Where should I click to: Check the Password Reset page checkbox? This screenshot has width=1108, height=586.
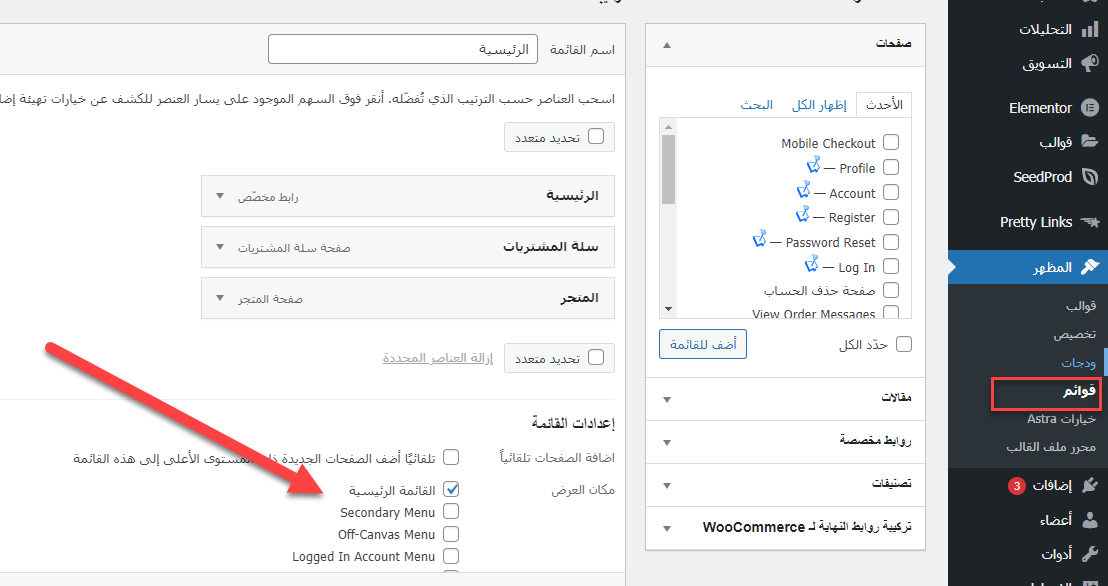891,242
